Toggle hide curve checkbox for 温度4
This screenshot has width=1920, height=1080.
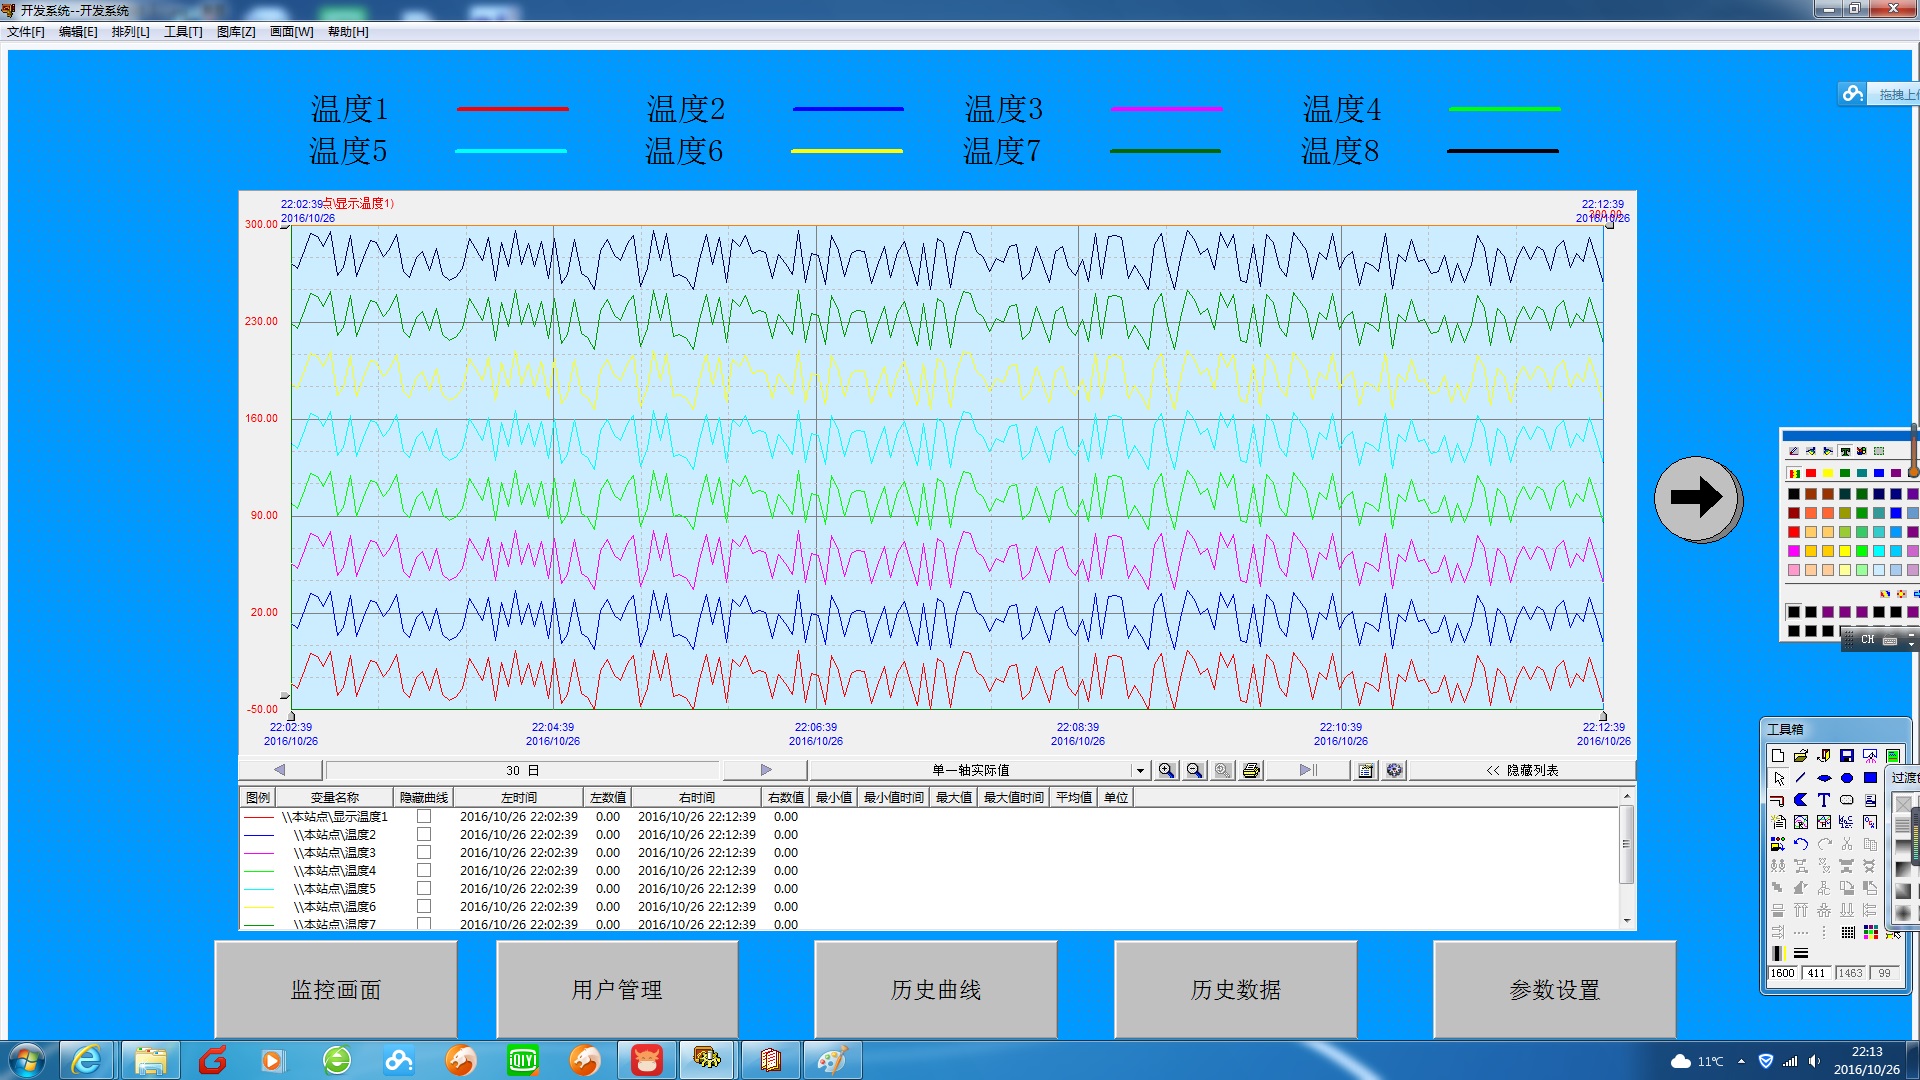coord(424,870)
